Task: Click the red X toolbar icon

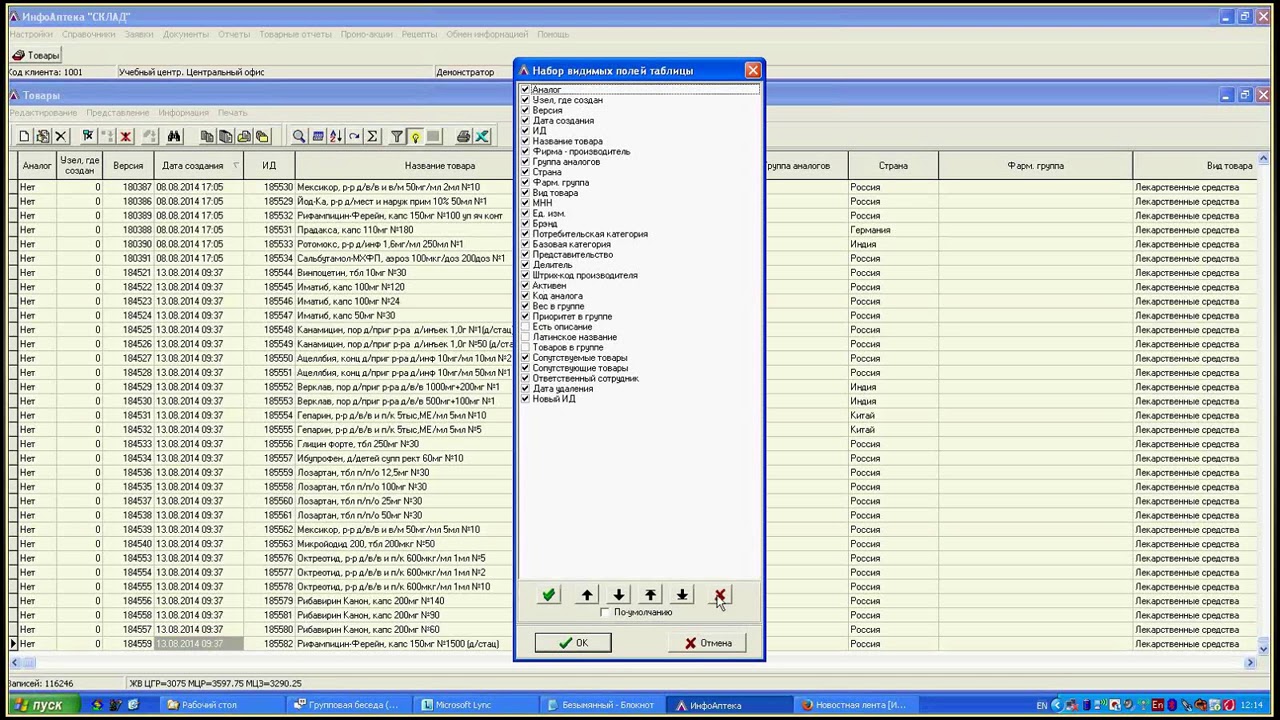Action: point(125,136)
